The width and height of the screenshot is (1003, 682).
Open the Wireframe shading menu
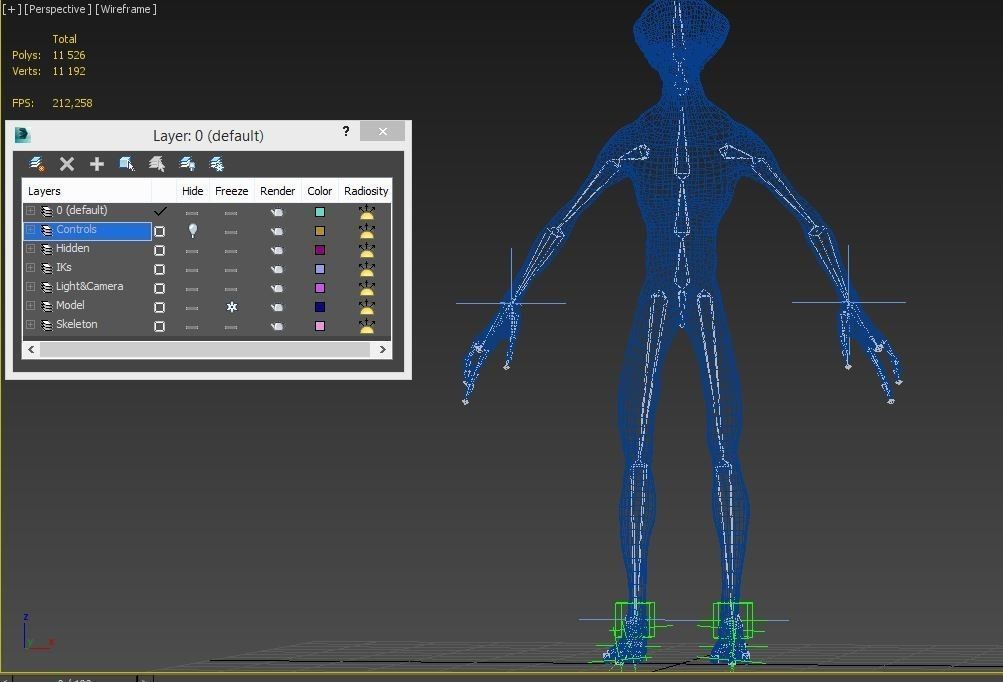click(x=125, y=9)
